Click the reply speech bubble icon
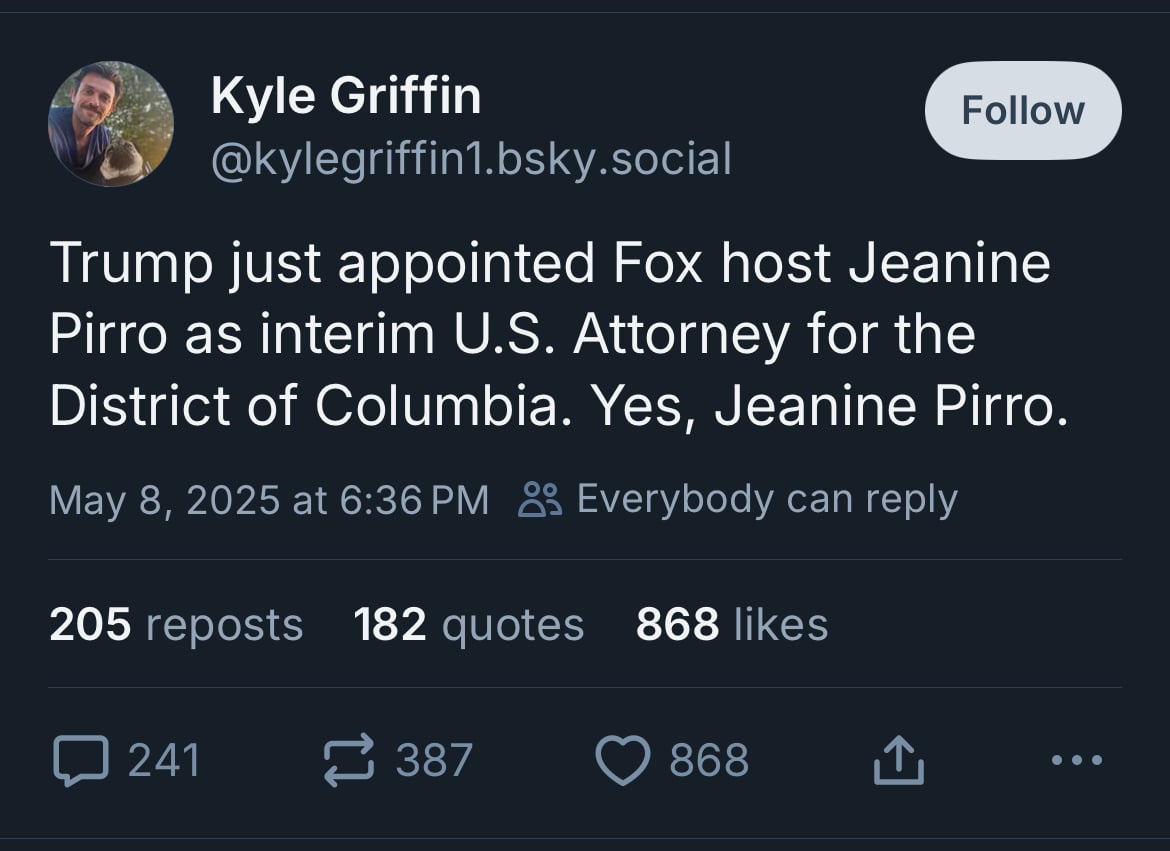Image resolution: width=1170 pixels, height=851 pixels. tap(79, 760)
